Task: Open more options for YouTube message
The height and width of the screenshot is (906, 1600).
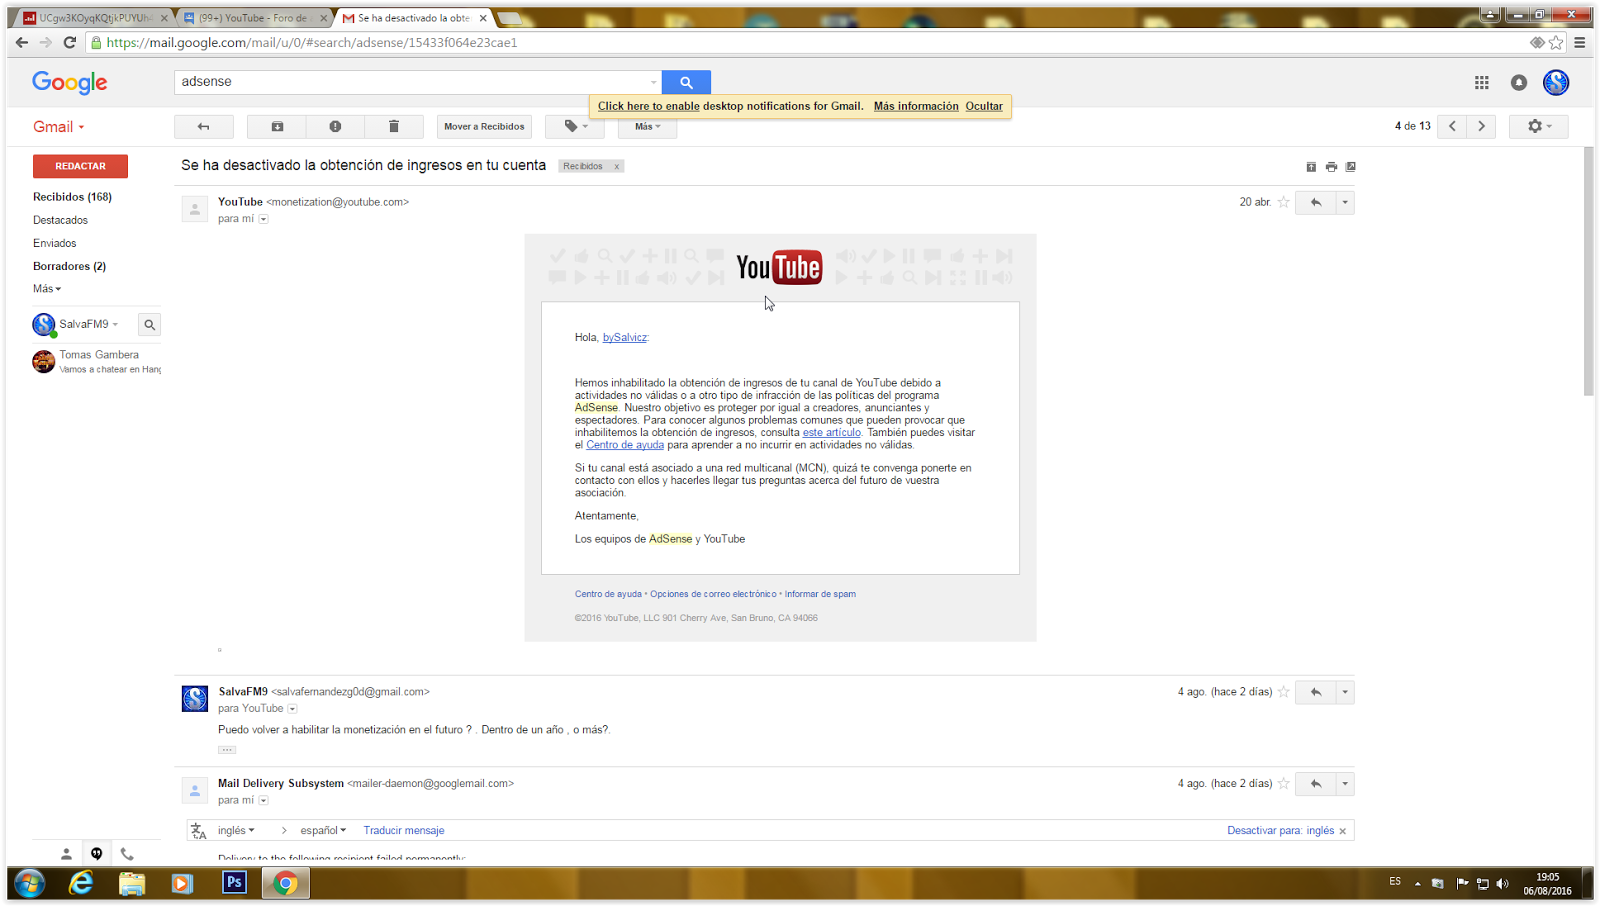Action: [x=1345, y=202]
